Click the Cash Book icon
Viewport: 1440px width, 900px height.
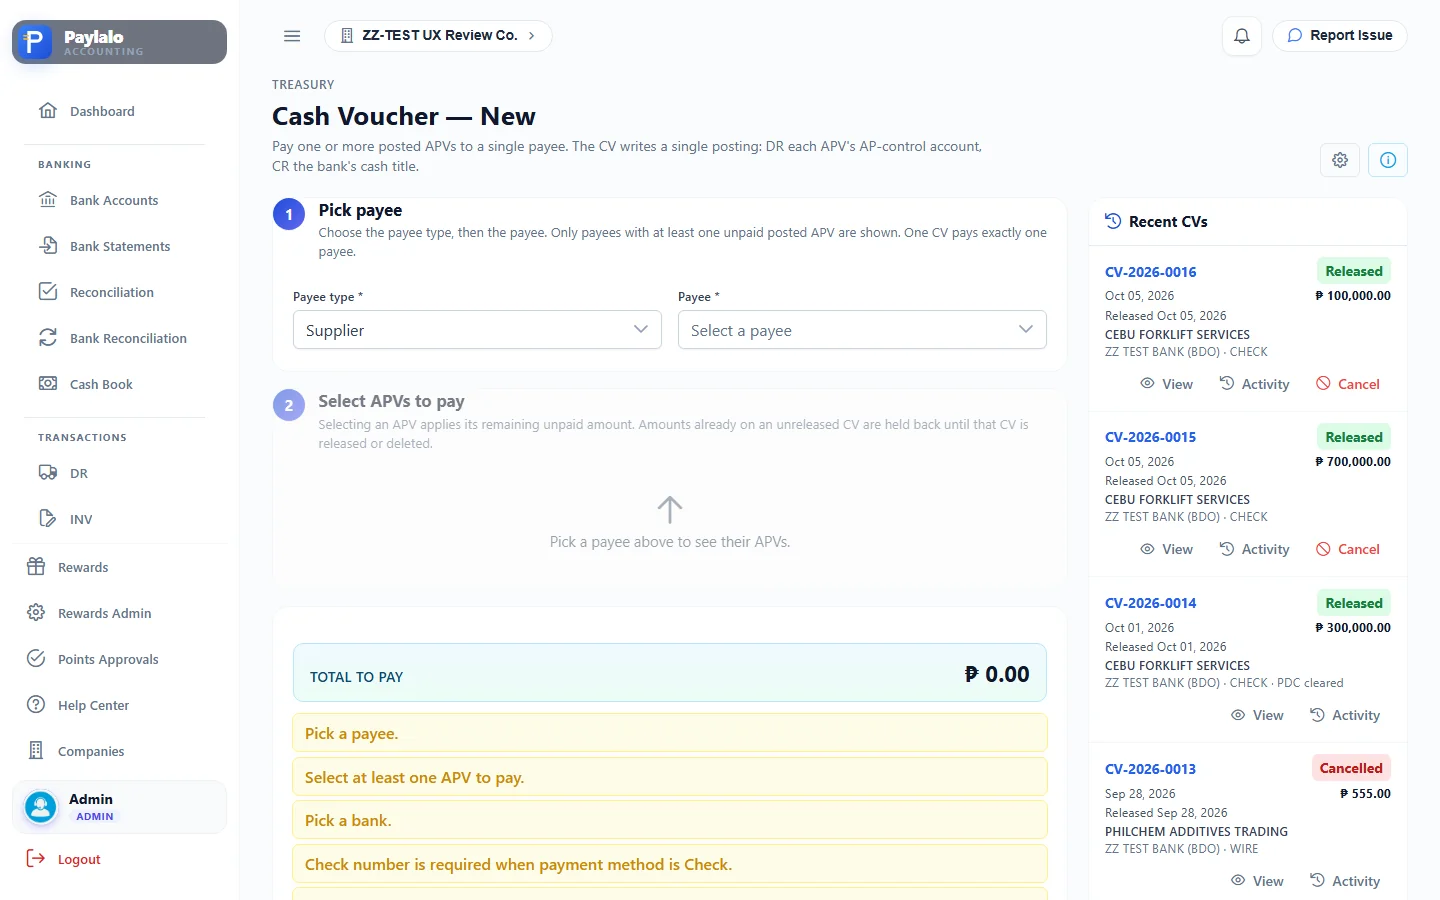(x=48, y=384)
